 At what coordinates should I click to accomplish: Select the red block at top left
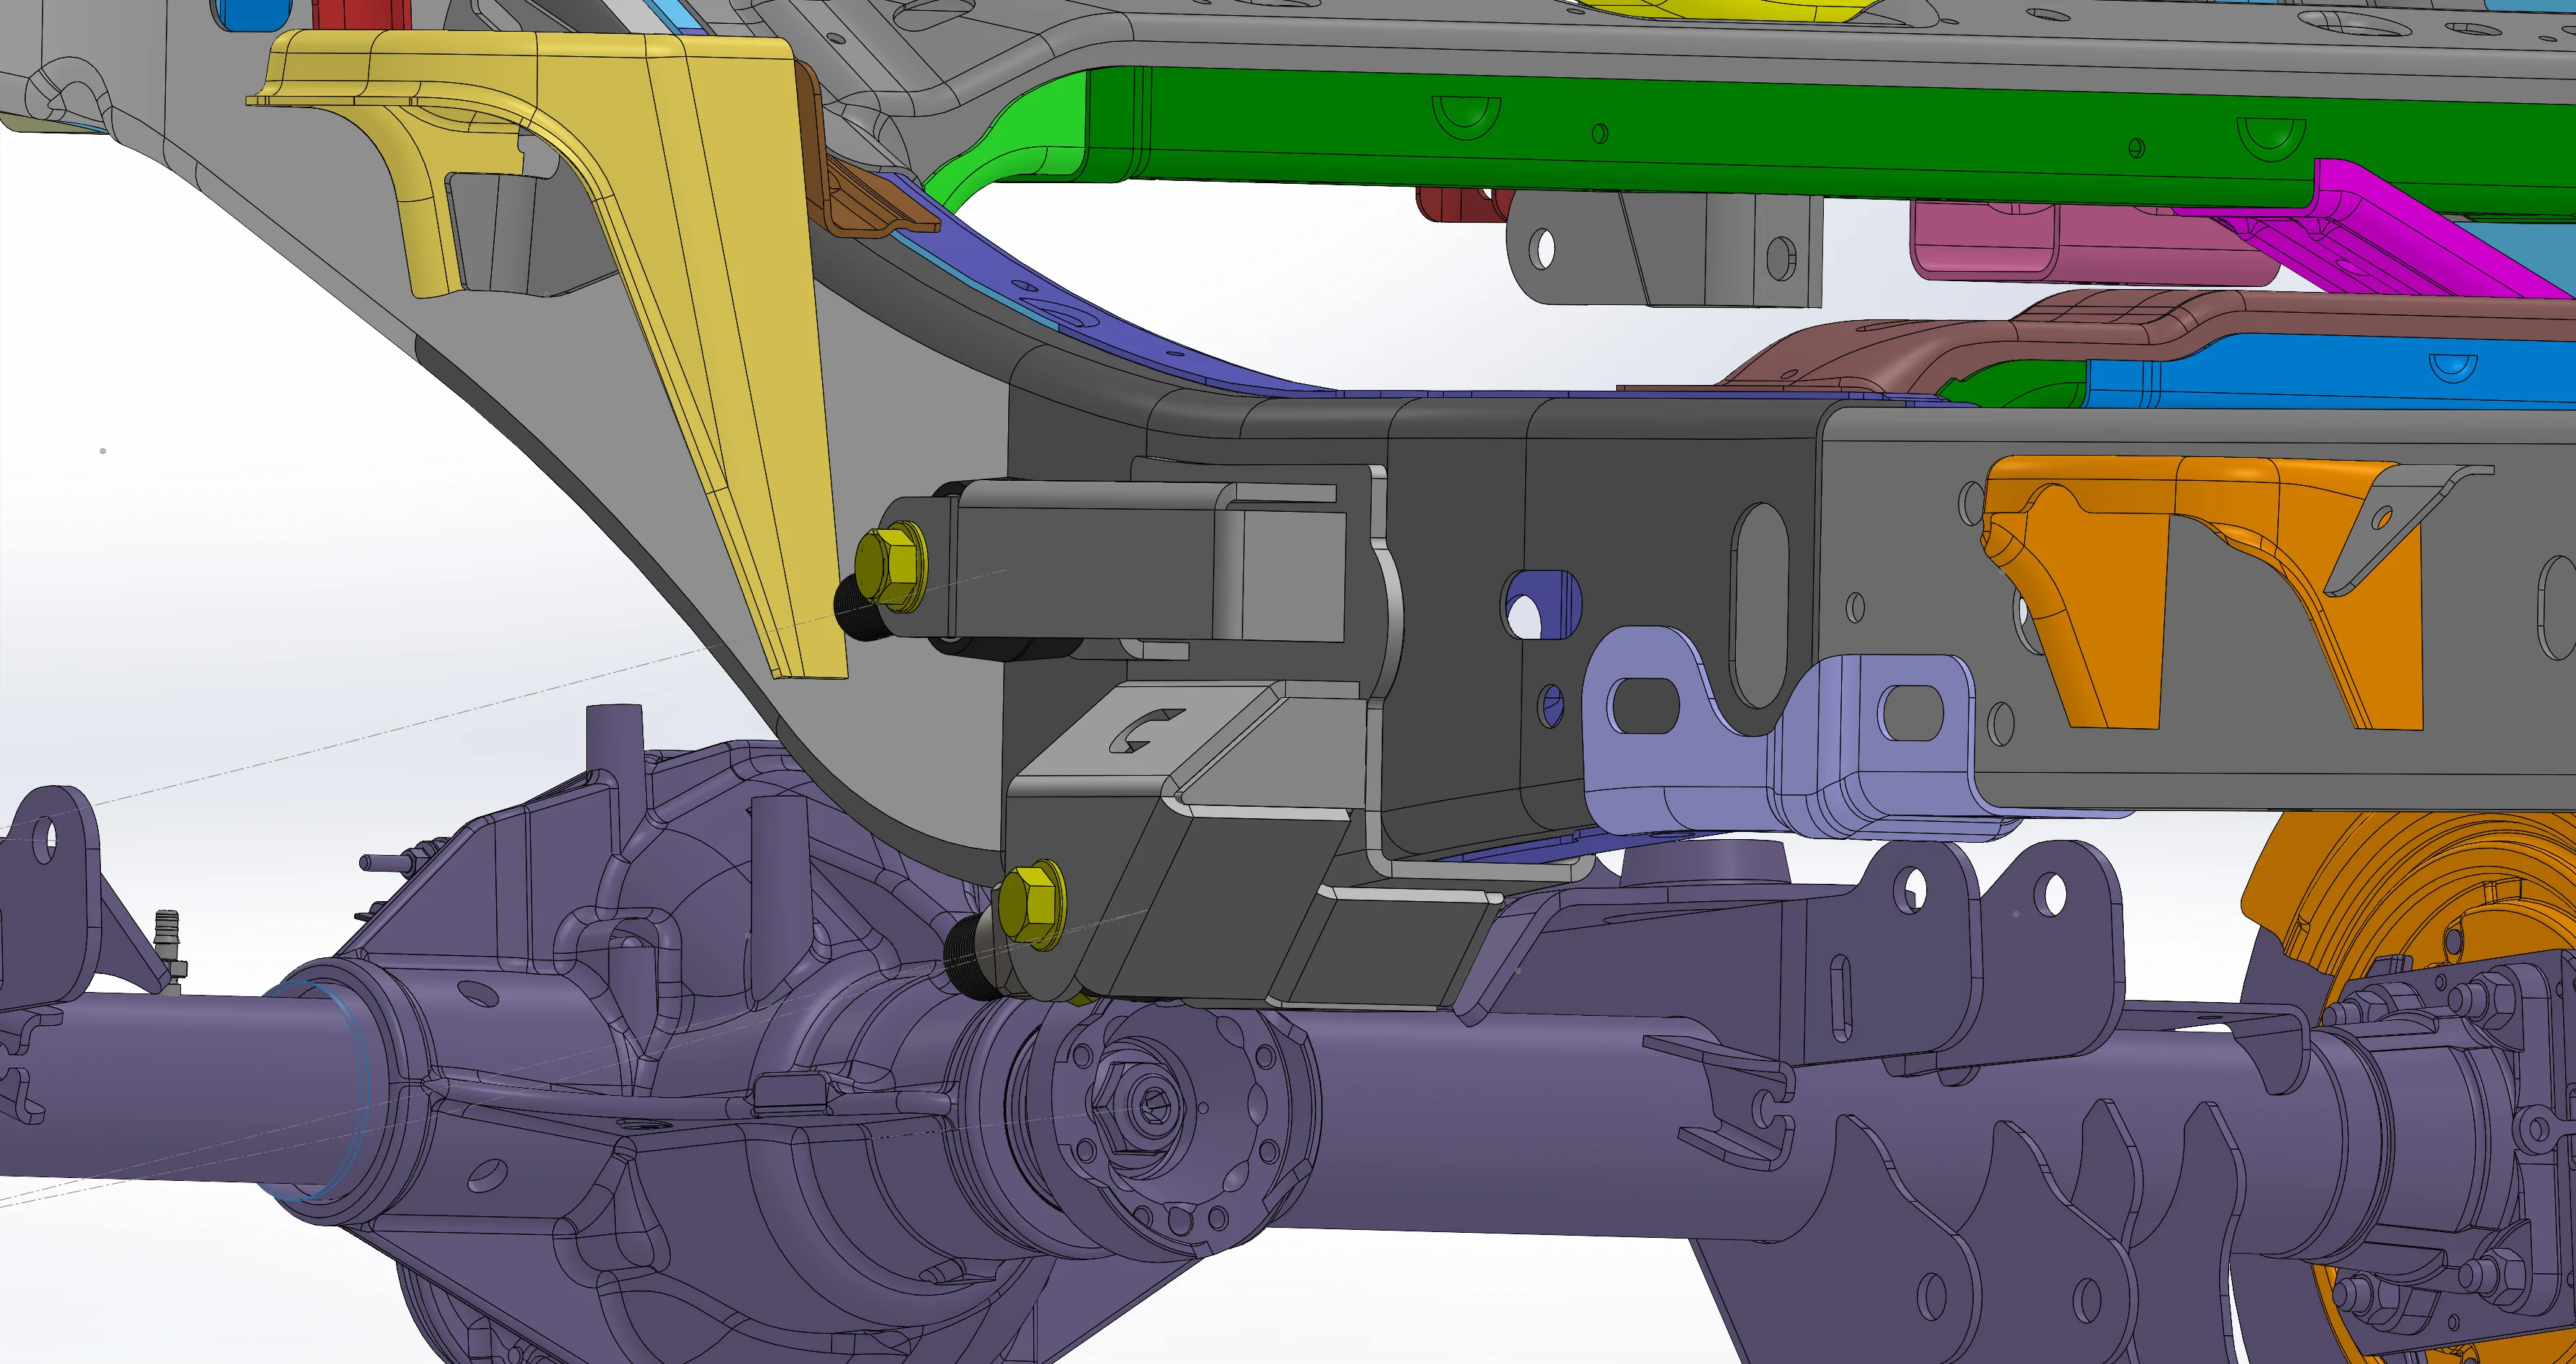pyautogui.click(x=361, y=14)
